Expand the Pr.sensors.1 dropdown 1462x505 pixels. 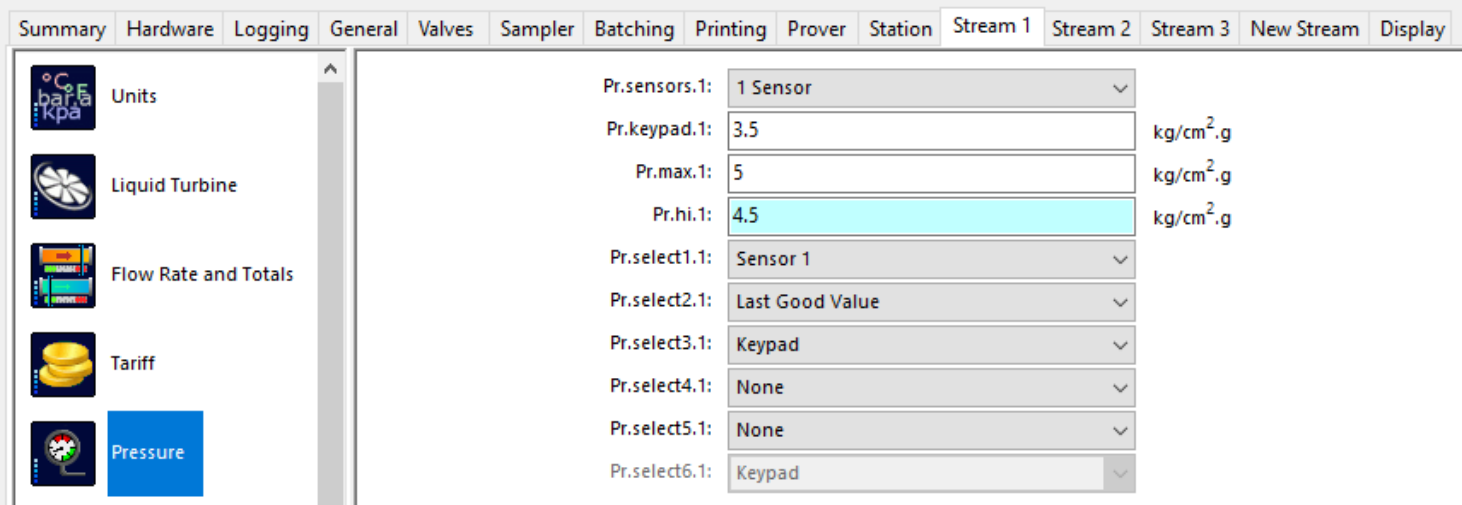[931, 88]
